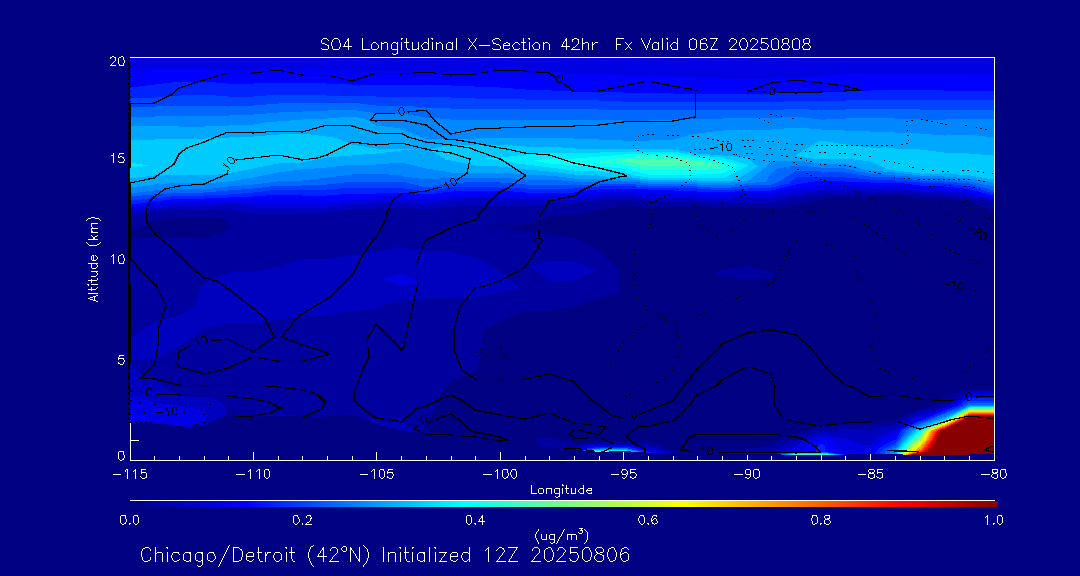Click the longitude tick label '-115'

[x=130, y=475]
